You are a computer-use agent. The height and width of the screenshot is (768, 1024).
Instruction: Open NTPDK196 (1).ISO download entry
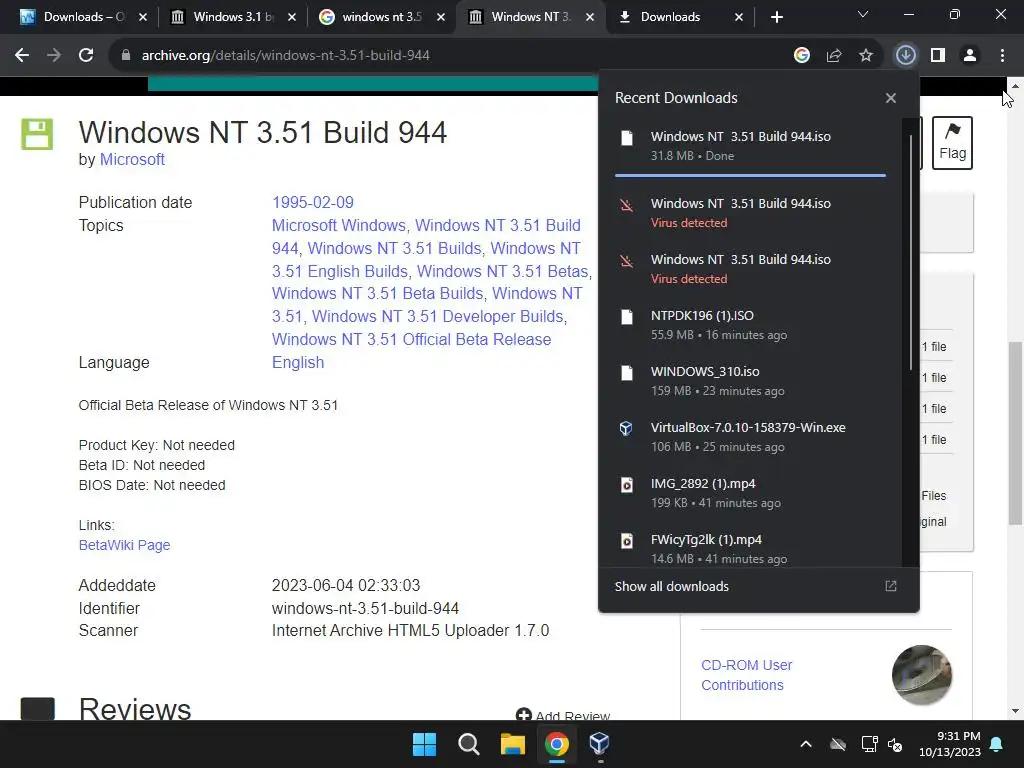[750, 325]
